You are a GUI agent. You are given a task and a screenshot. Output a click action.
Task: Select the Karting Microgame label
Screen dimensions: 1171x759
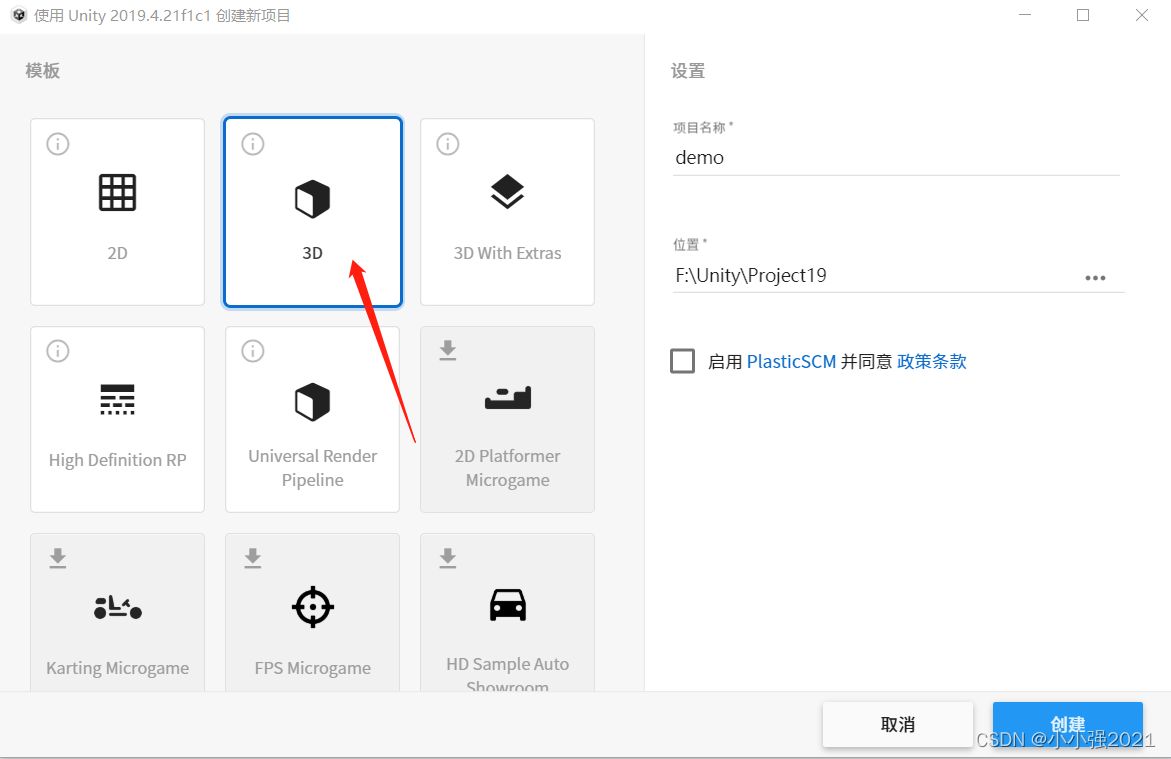tap(117, 668)
